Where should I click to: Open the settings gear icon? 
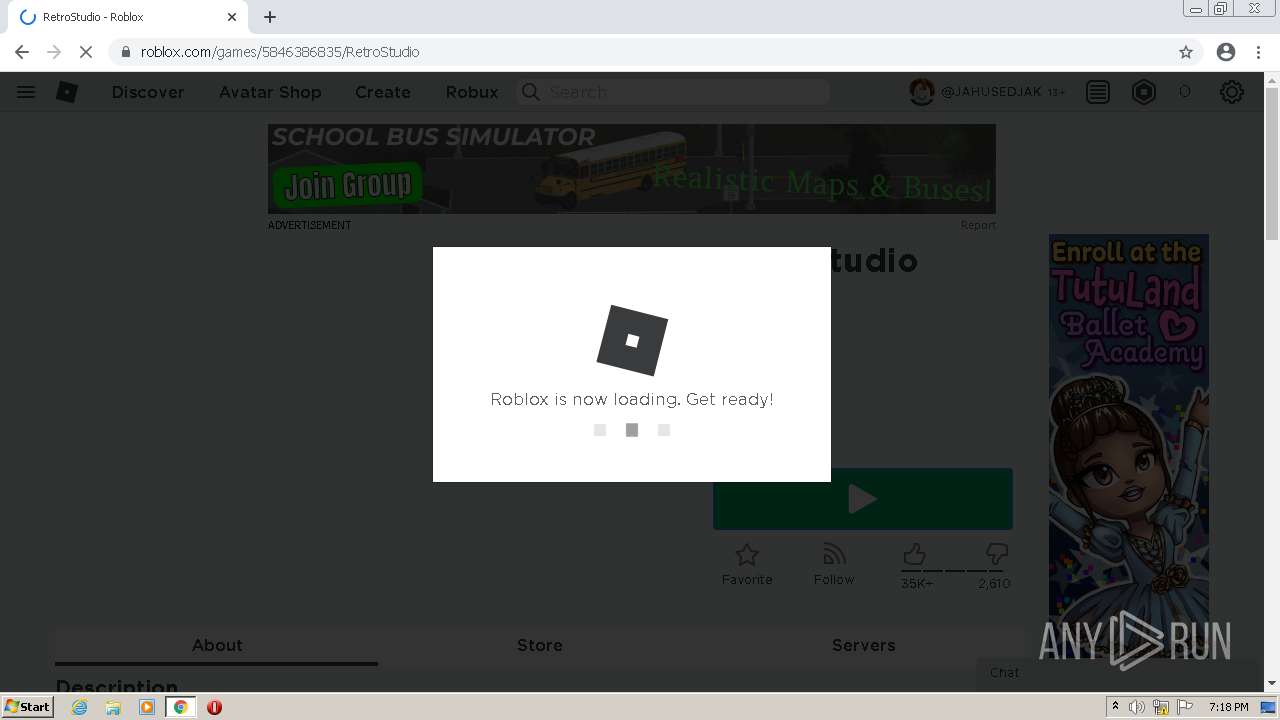(1232, 92)
